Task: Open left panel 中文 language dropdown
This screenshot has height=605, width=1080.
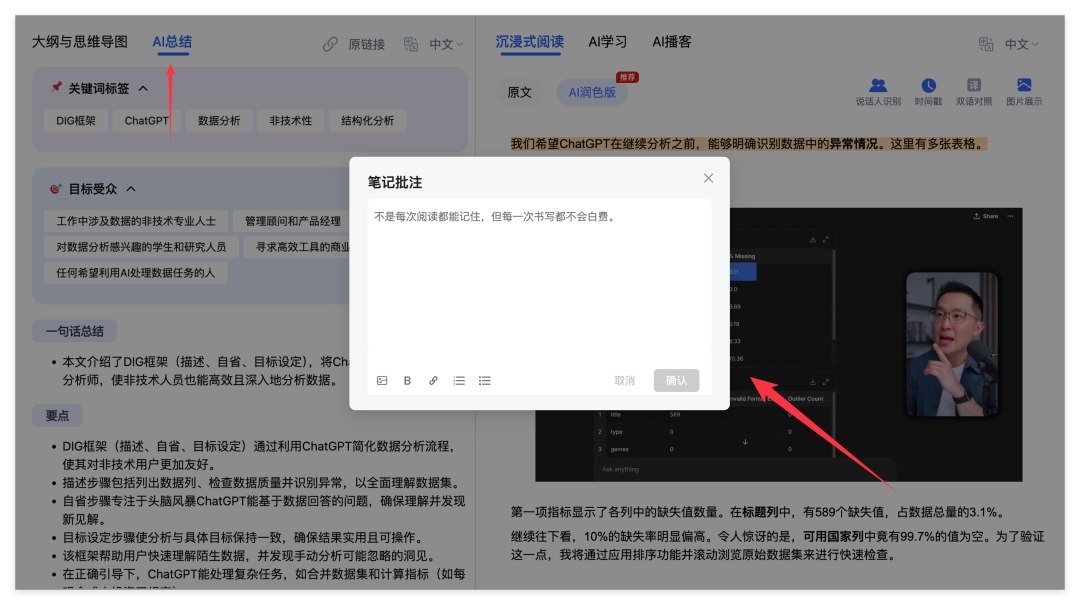Action: [446, 44]
